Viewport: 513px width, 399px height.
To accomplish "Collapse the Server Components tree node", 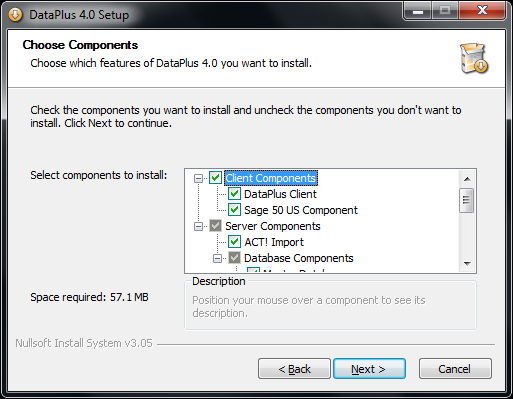I will (x=198, y=226).
